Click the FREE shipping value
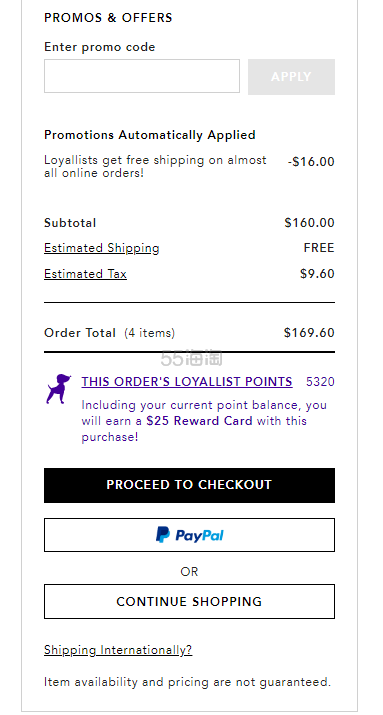383x715 pixels. pyautogui.click(x=319, y=248)
